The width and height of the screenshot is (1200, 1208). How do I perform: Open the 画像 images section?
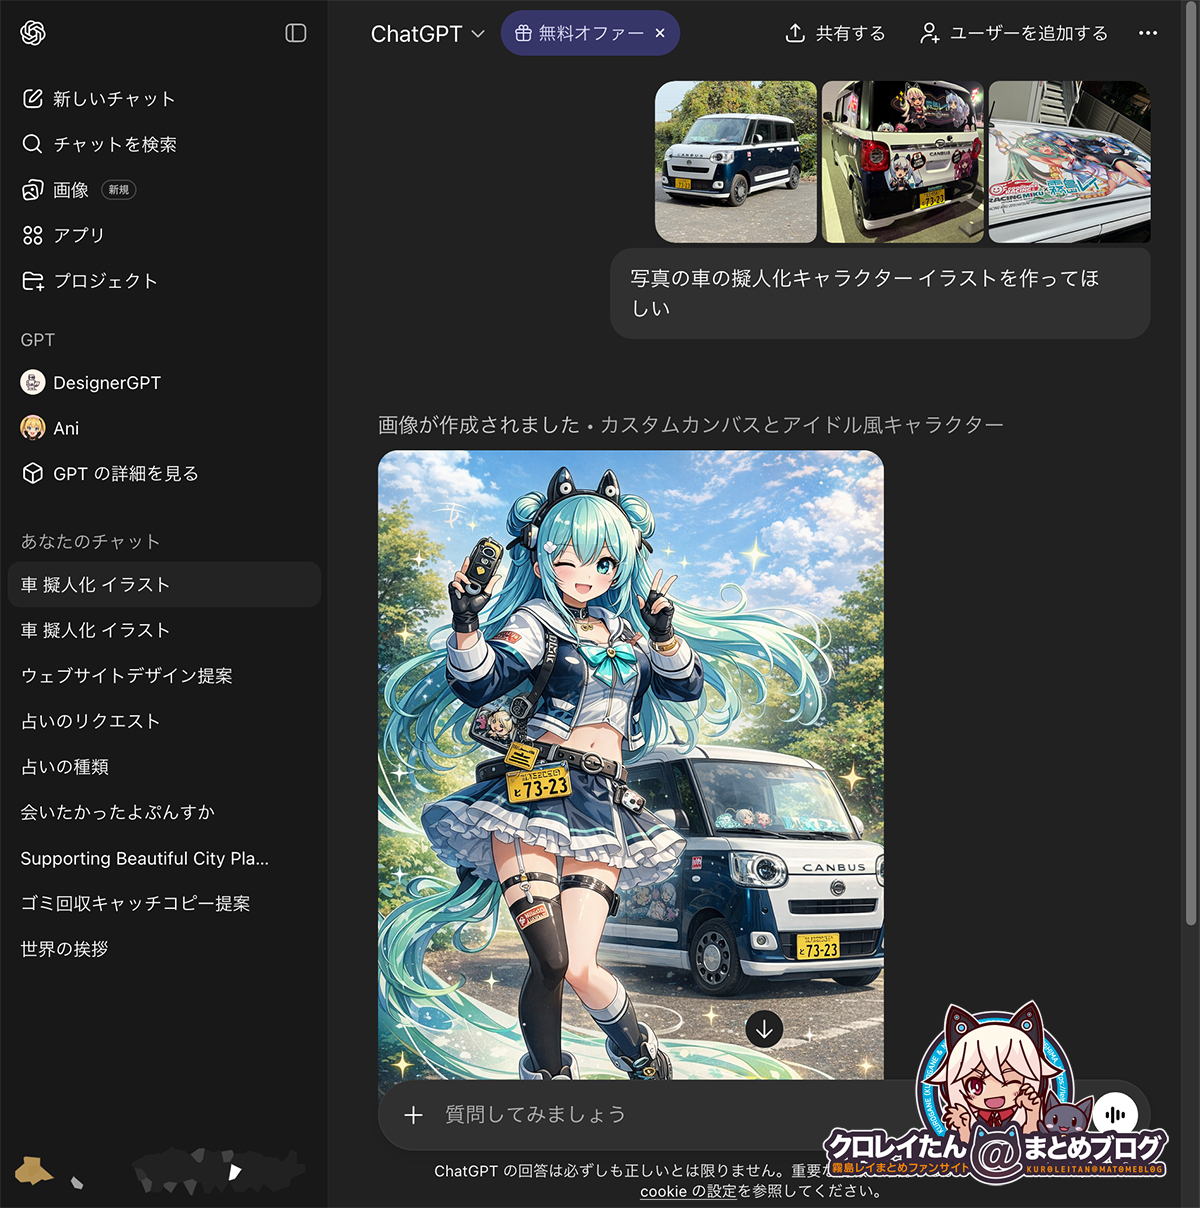71,190
